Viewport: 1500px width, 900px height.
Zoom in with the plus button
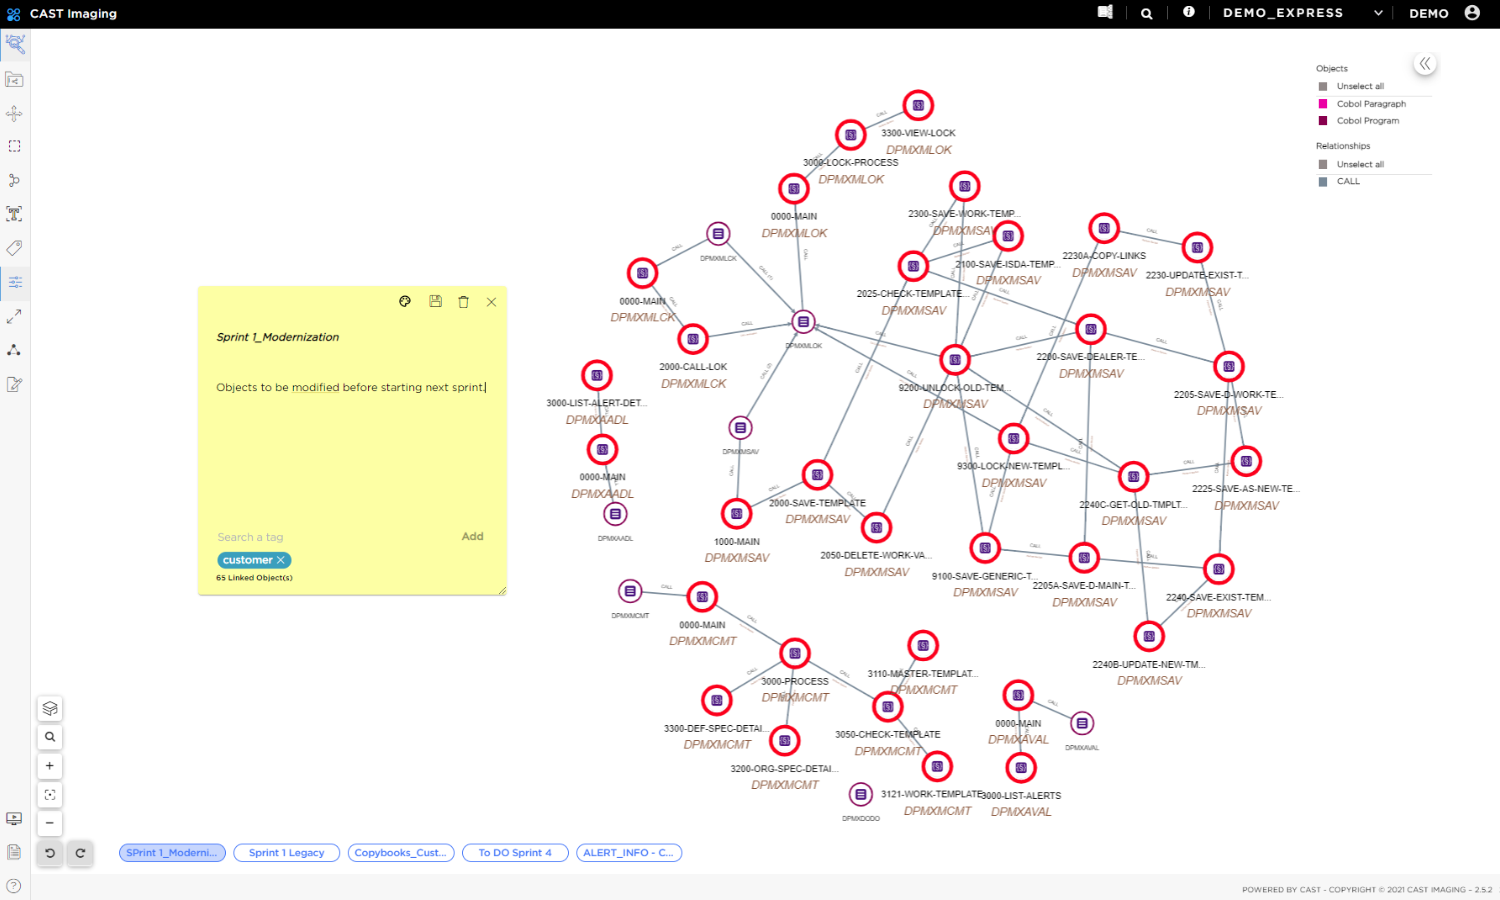[50, 766]
